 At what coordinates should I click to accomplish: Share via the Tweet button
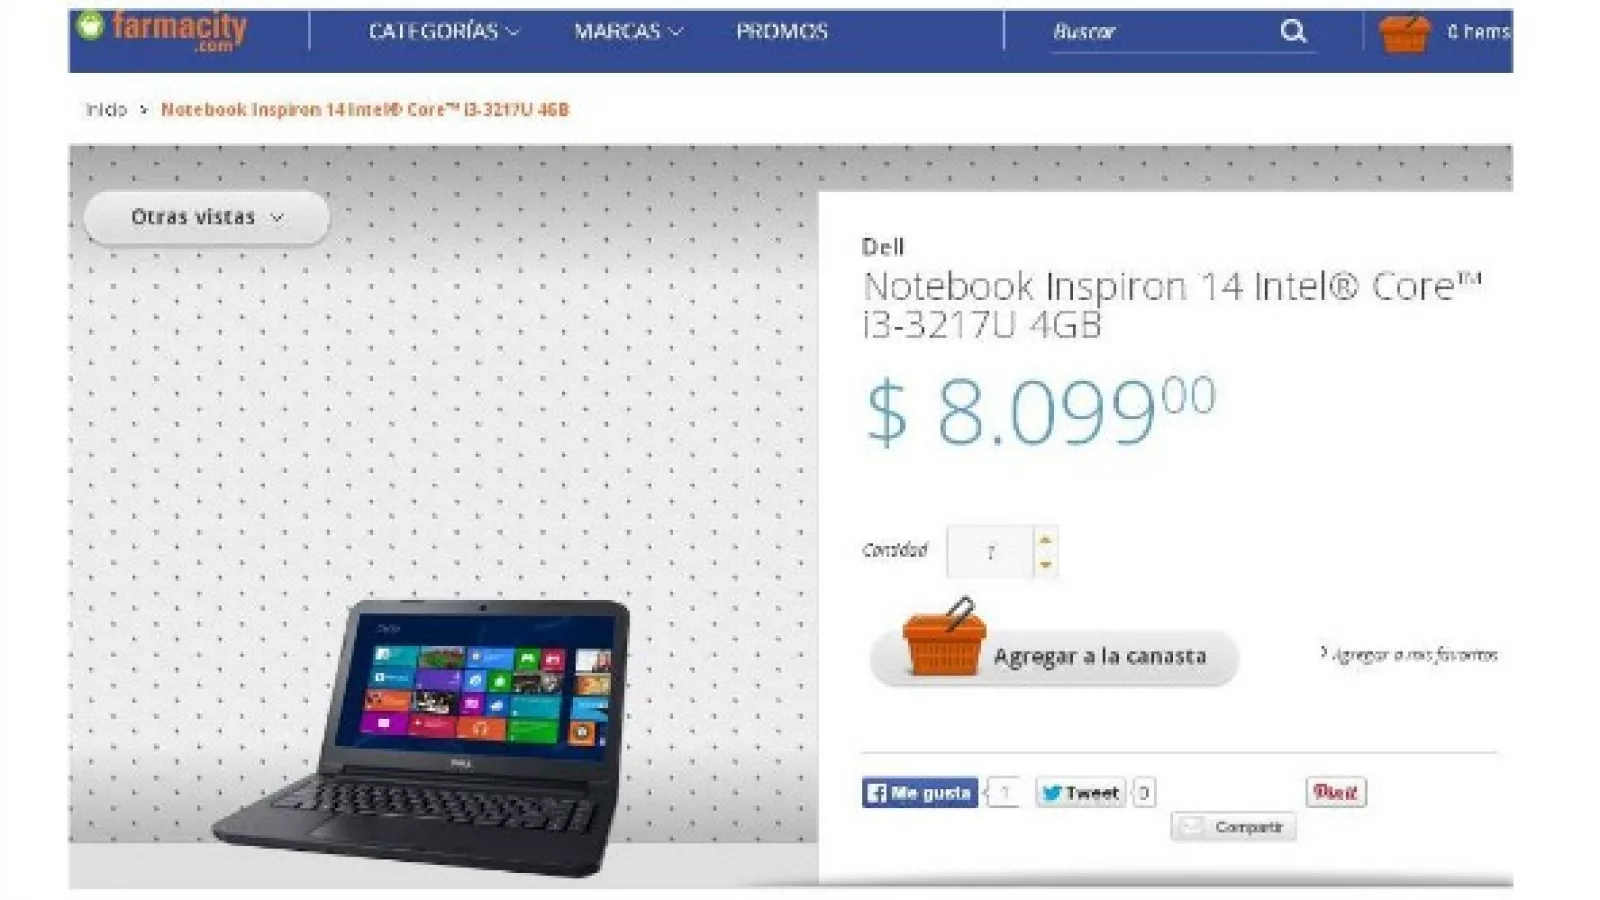tap(1080, 793)
